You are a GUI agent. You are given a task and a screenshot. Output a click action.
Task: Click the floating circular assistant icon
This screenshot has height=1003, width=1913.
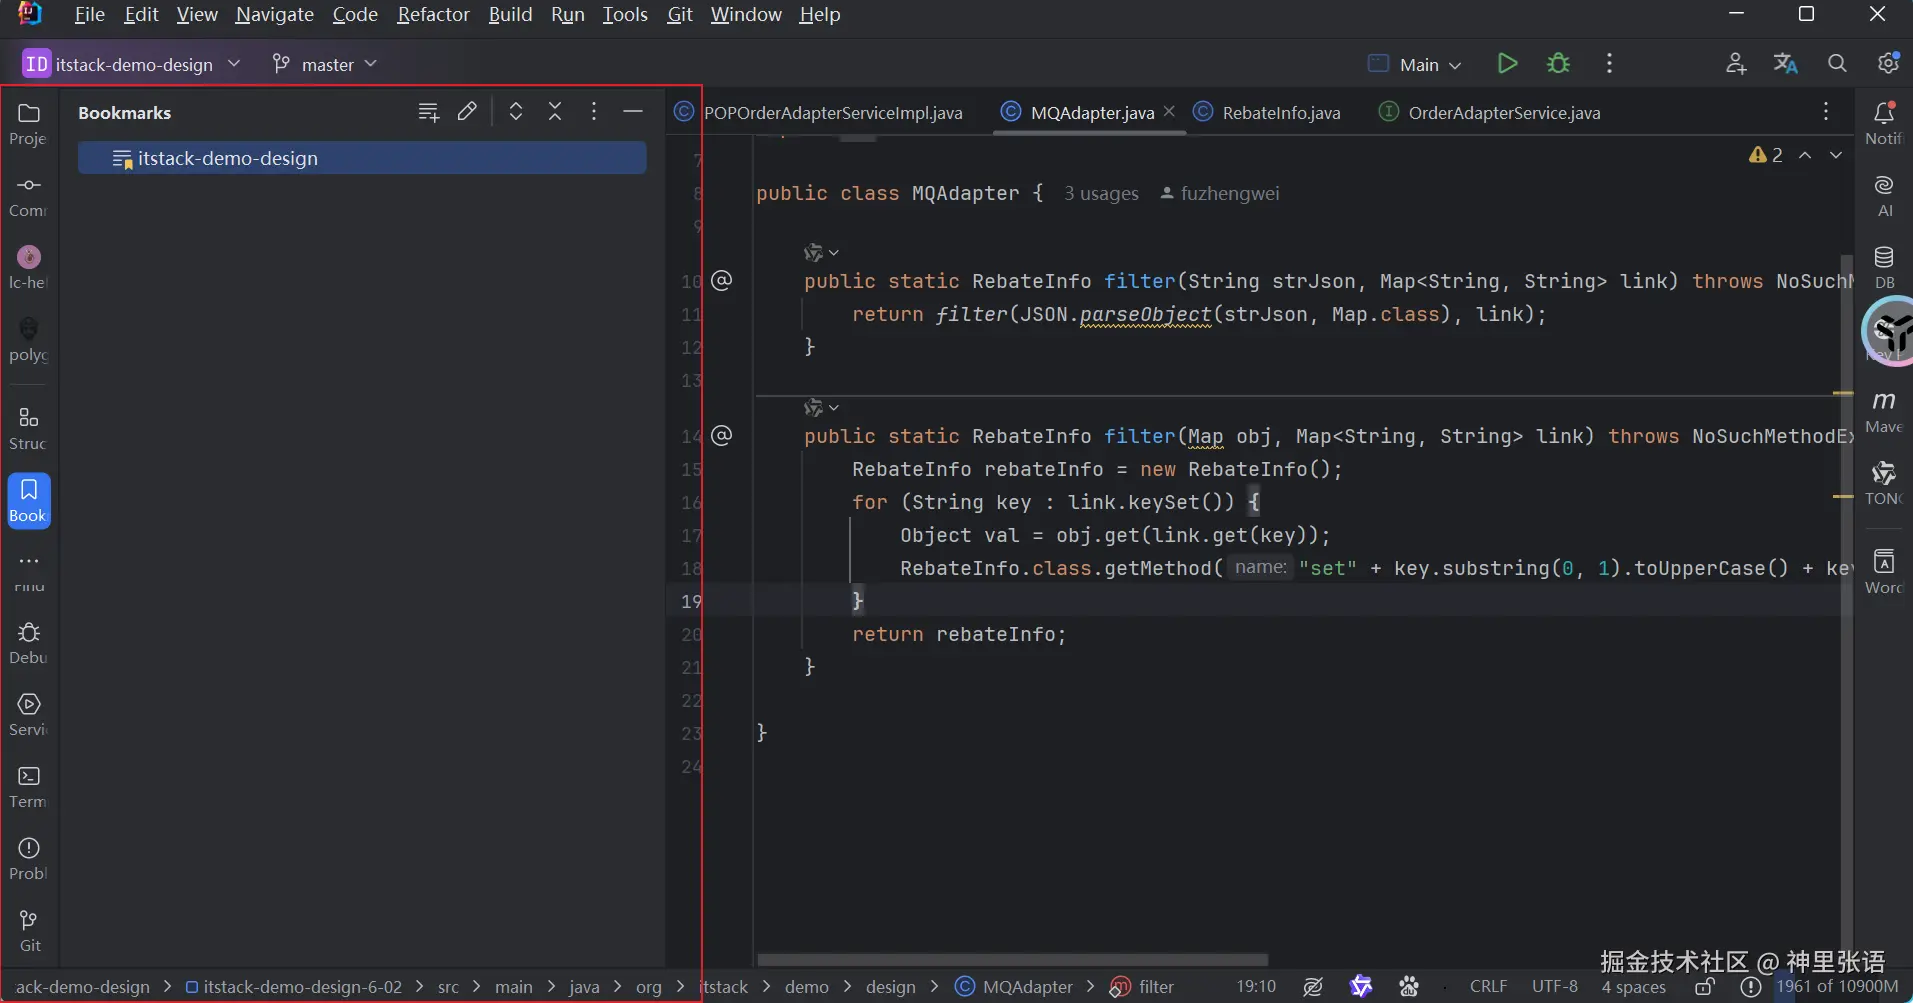1889,332
